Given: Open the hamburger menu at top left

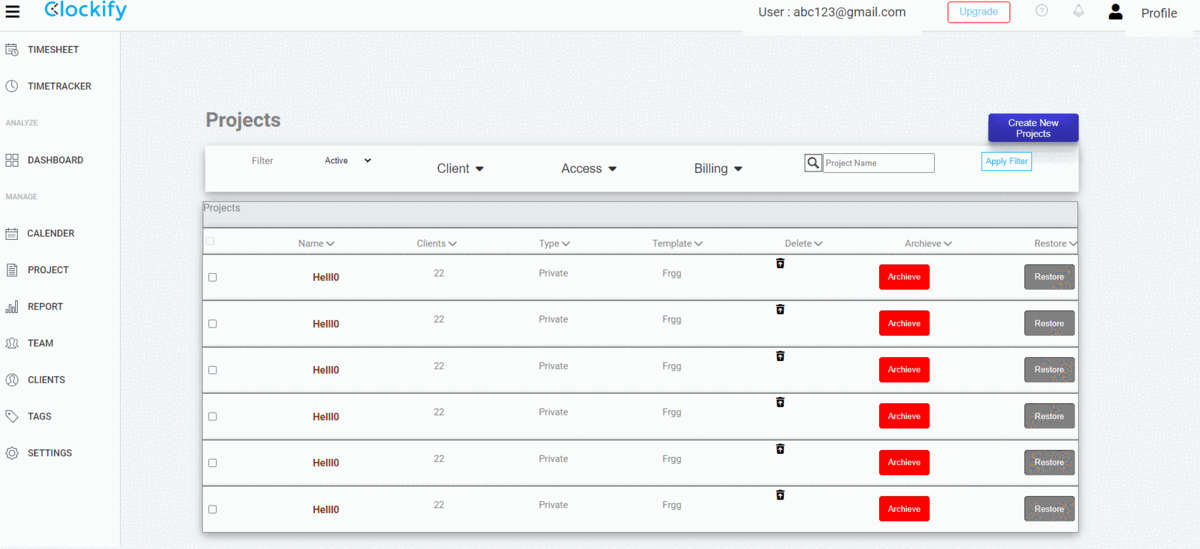Looking at the screenshot, I should click(12, 12).
